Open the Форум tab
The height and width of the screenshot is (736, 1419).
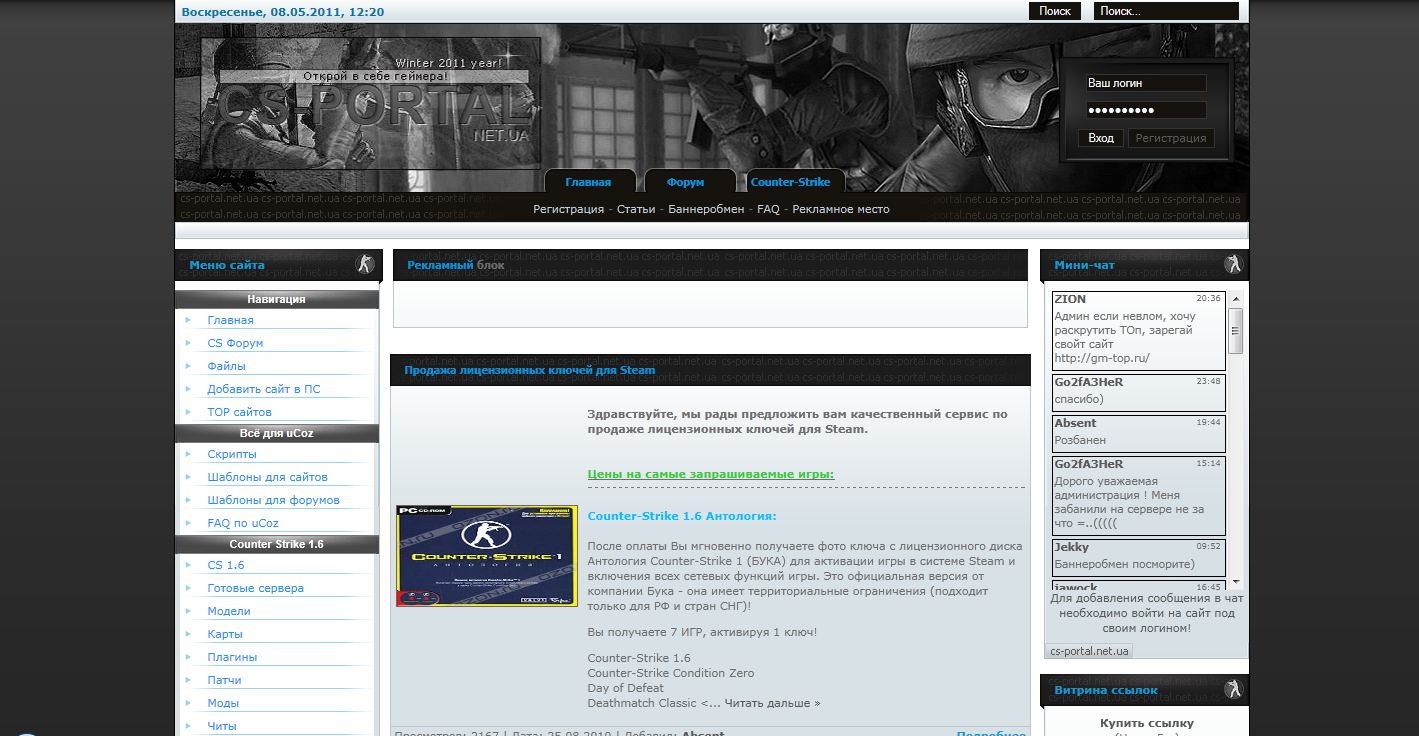point(686,182)
